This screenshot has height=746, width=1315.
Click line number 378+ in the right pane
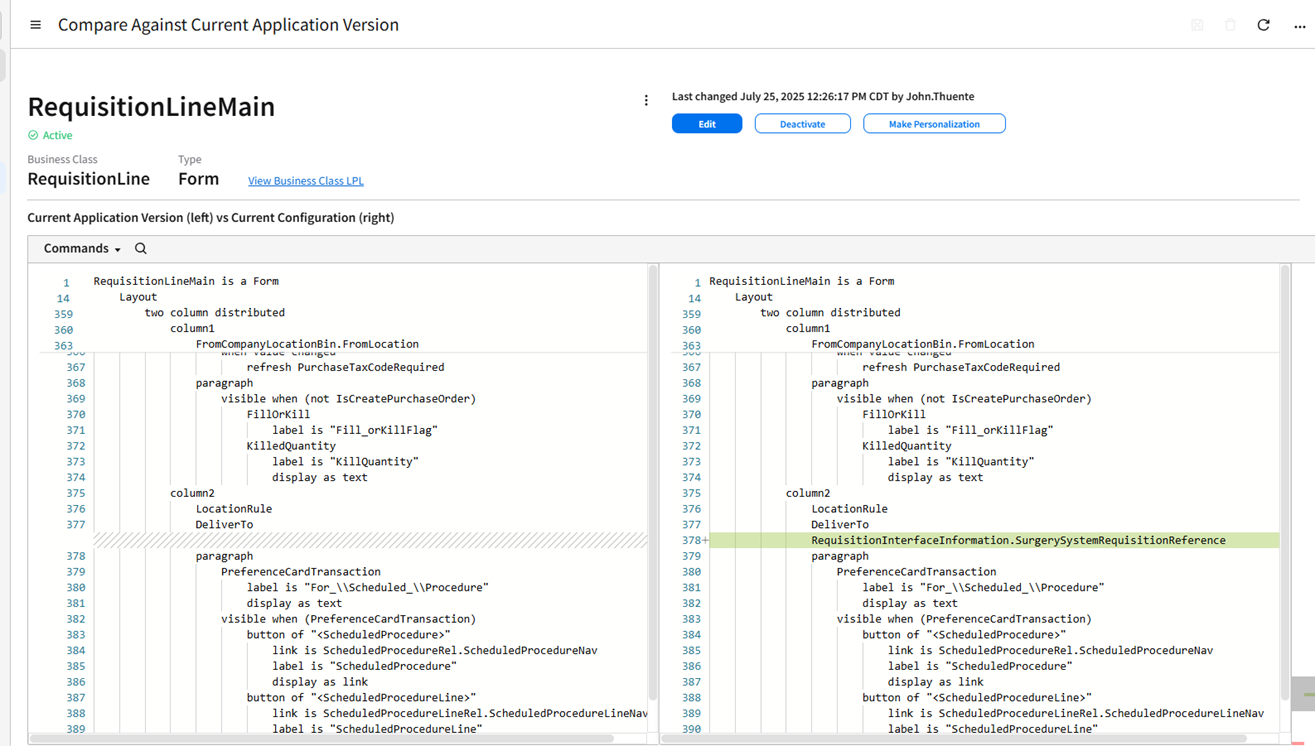click(694, 540)
